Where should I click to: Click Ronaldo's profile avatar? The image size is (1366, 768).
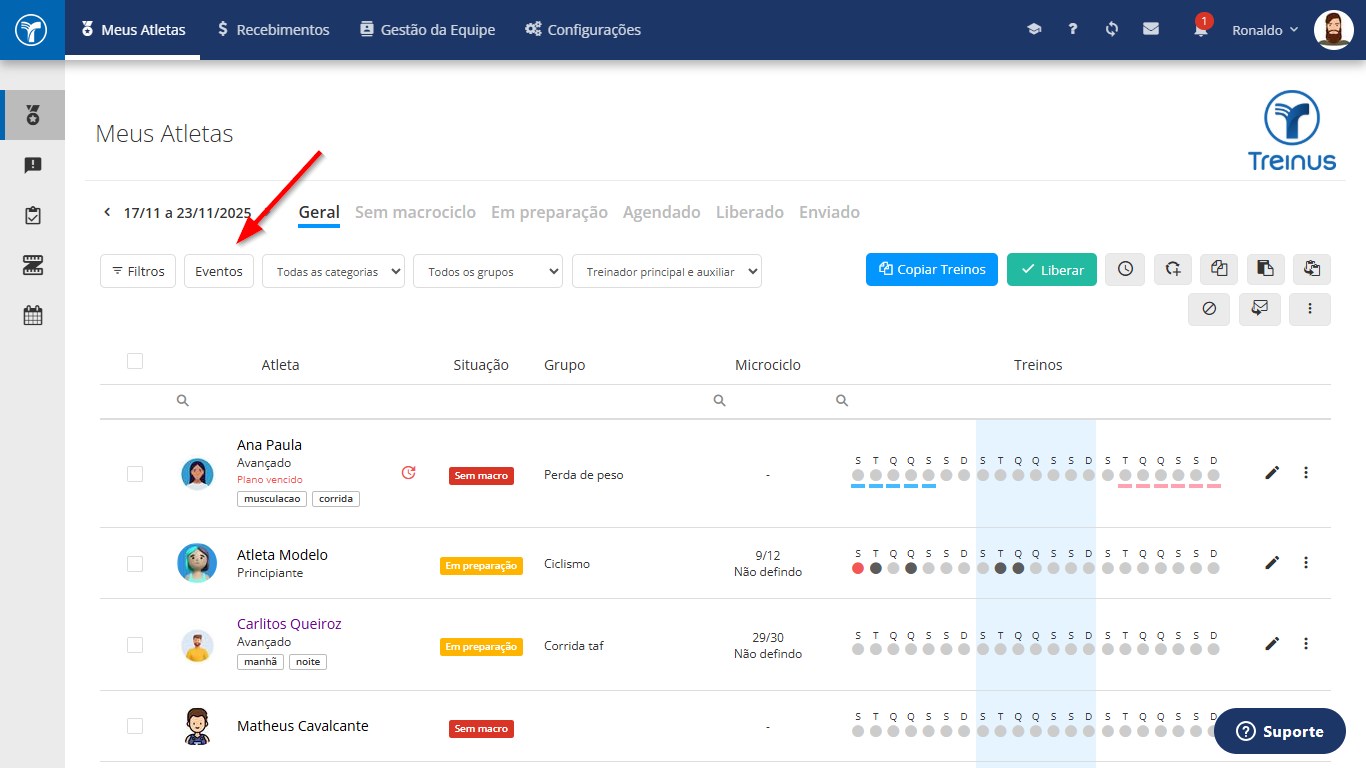click(x=1333, y=30)
